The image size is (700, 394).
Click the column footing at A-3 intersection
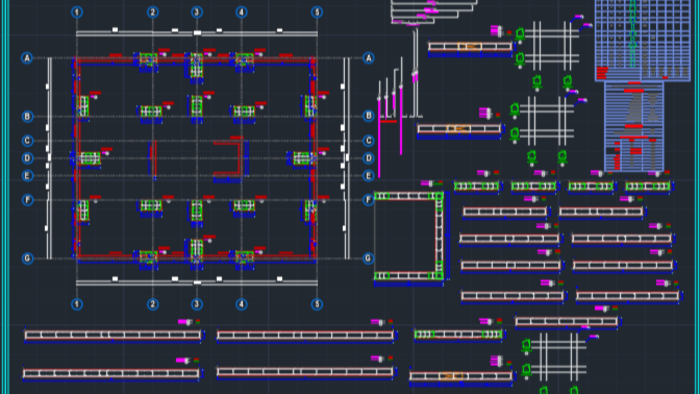tap(196, 67)
